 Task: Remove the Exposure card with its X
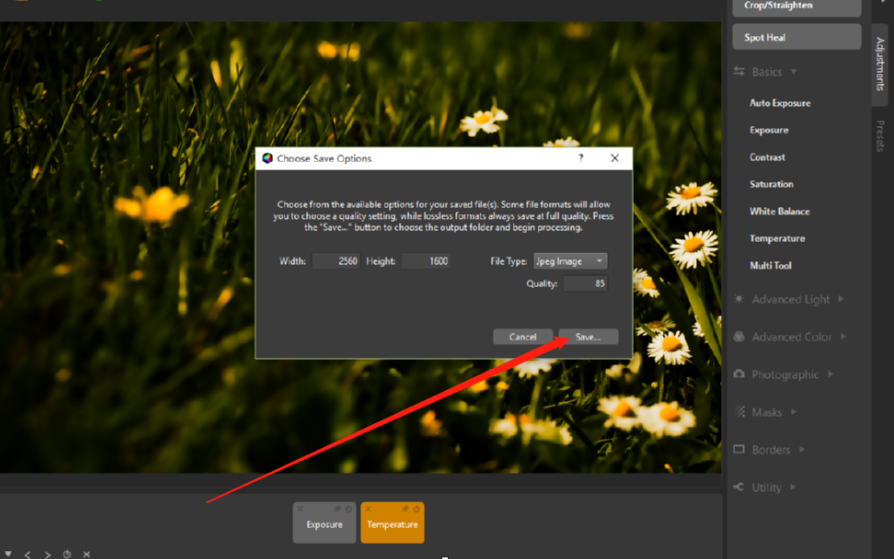point(300,509)
